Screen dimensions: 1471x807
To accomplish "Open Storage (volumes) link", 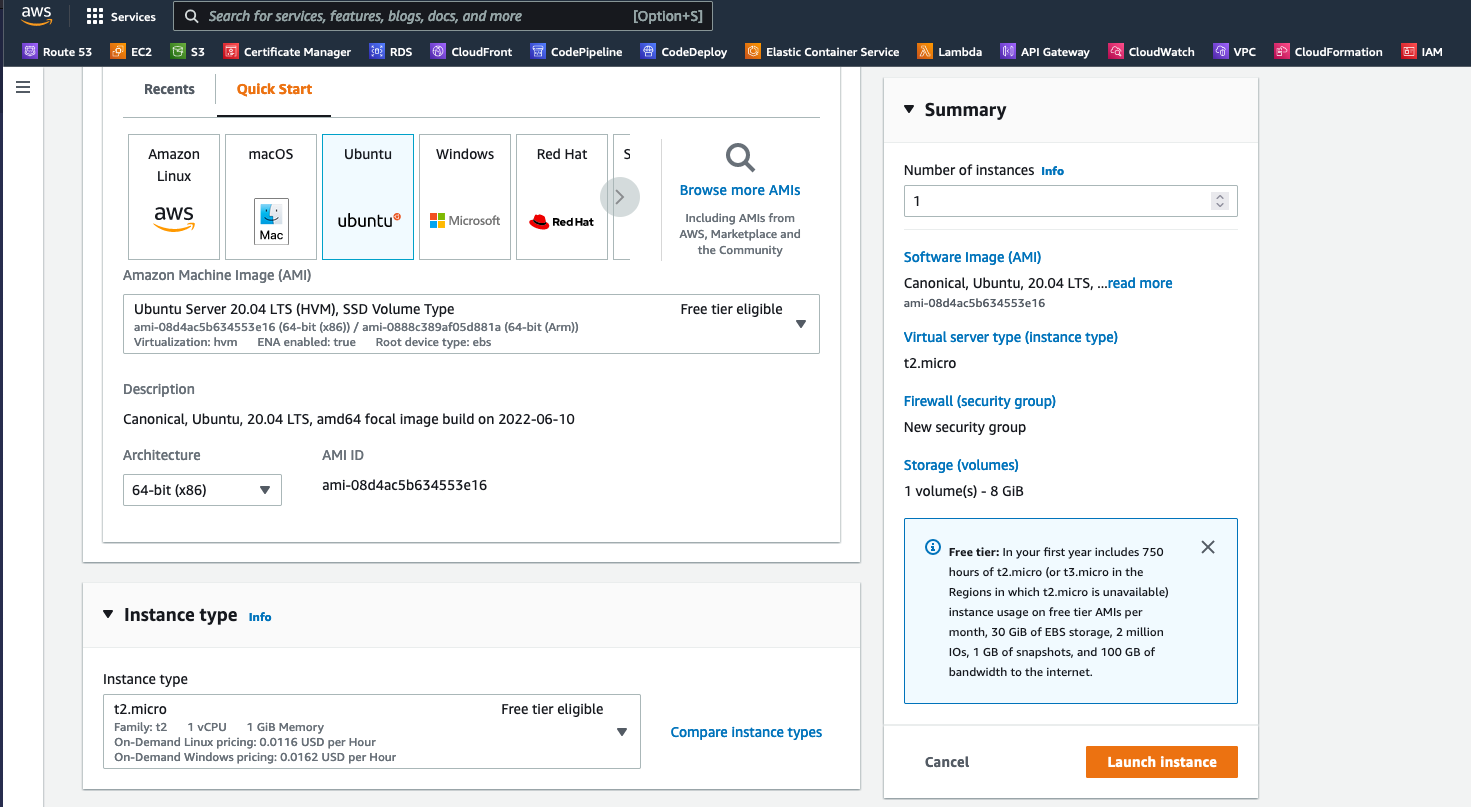I will coord(961,465).
